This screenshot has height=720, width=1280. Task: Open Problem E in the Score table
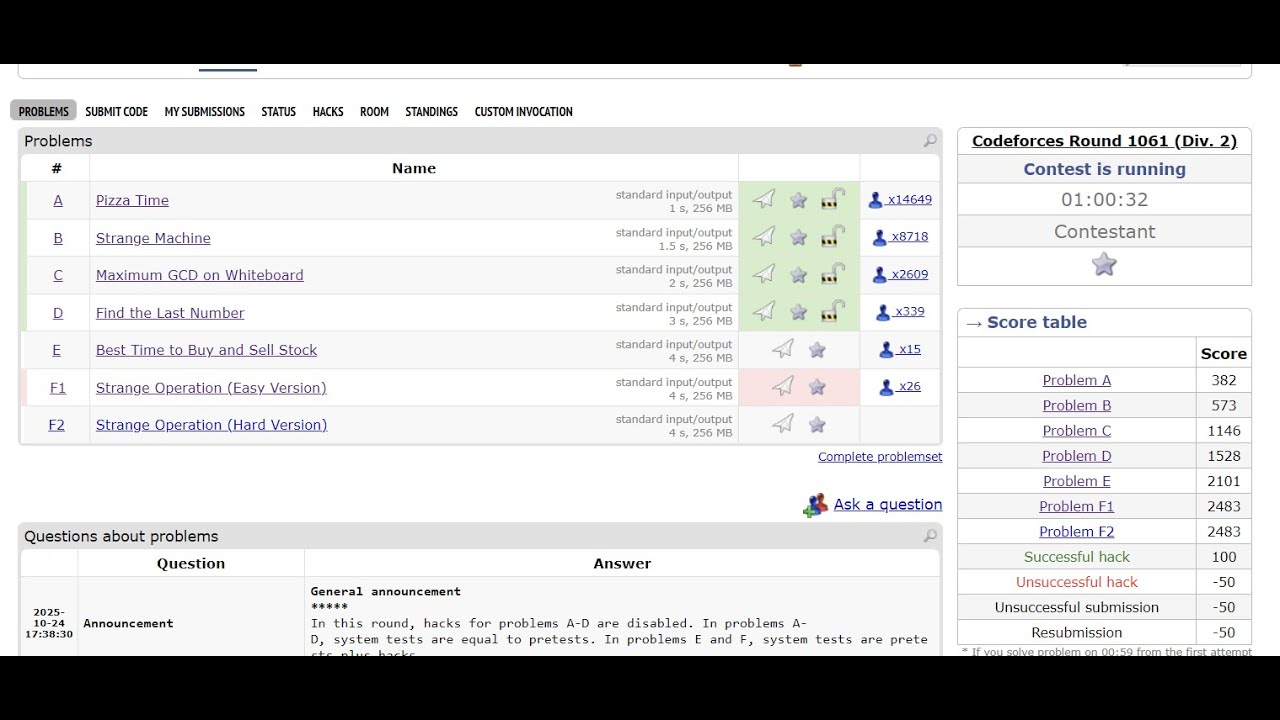tap(1076, 481)
